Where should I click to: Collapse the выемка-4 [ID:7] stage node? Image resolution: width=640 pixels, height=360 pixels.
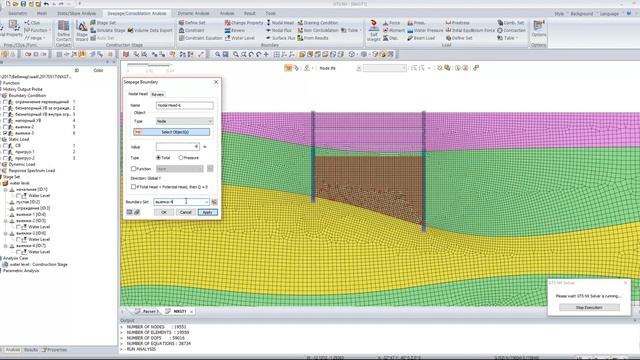[6, 246]
